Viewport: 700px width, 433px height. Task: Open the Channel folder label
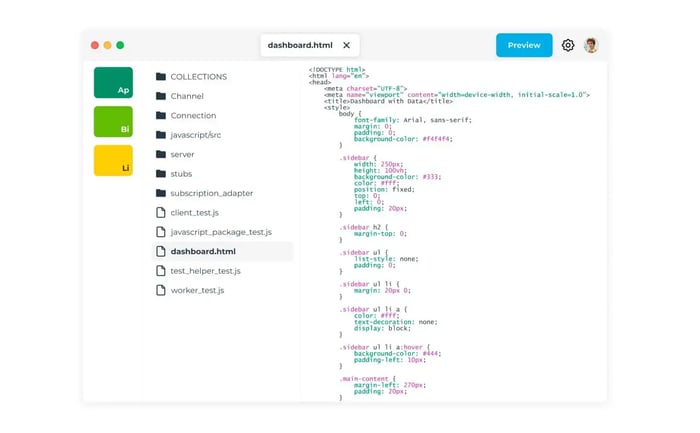tap(187, 96)
